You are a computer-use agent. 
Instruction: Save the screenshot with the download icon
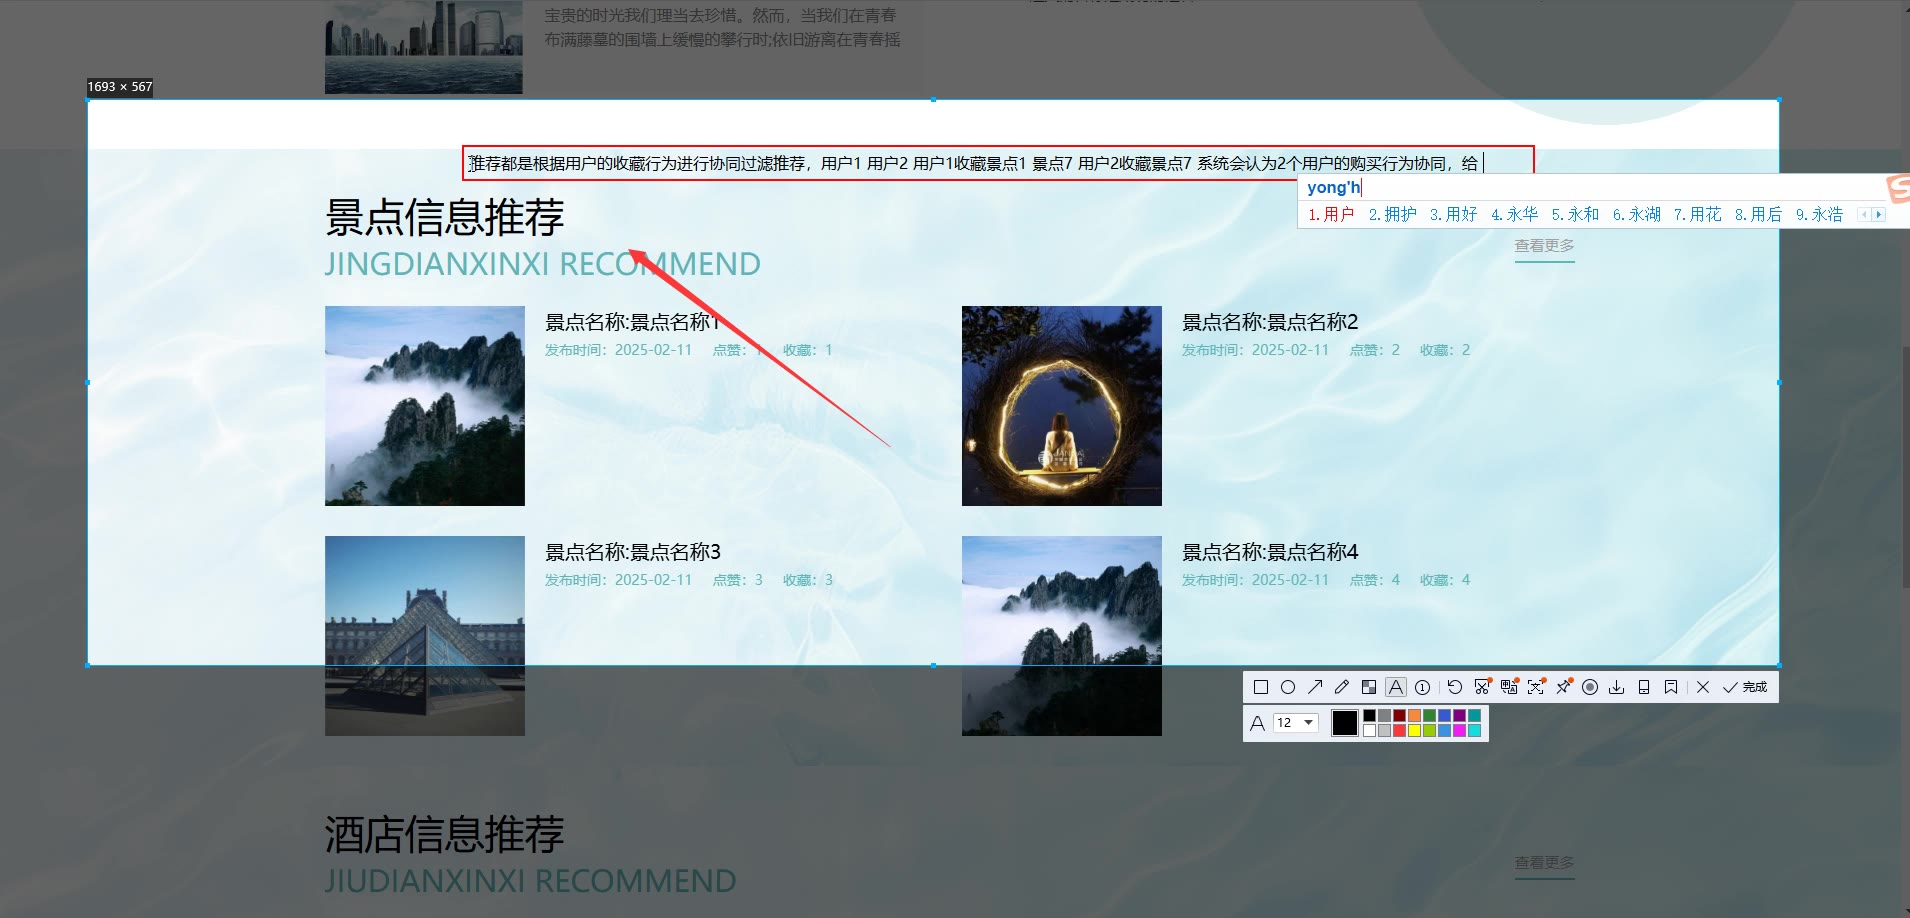pyautogui.click(x=1617, y=687)
